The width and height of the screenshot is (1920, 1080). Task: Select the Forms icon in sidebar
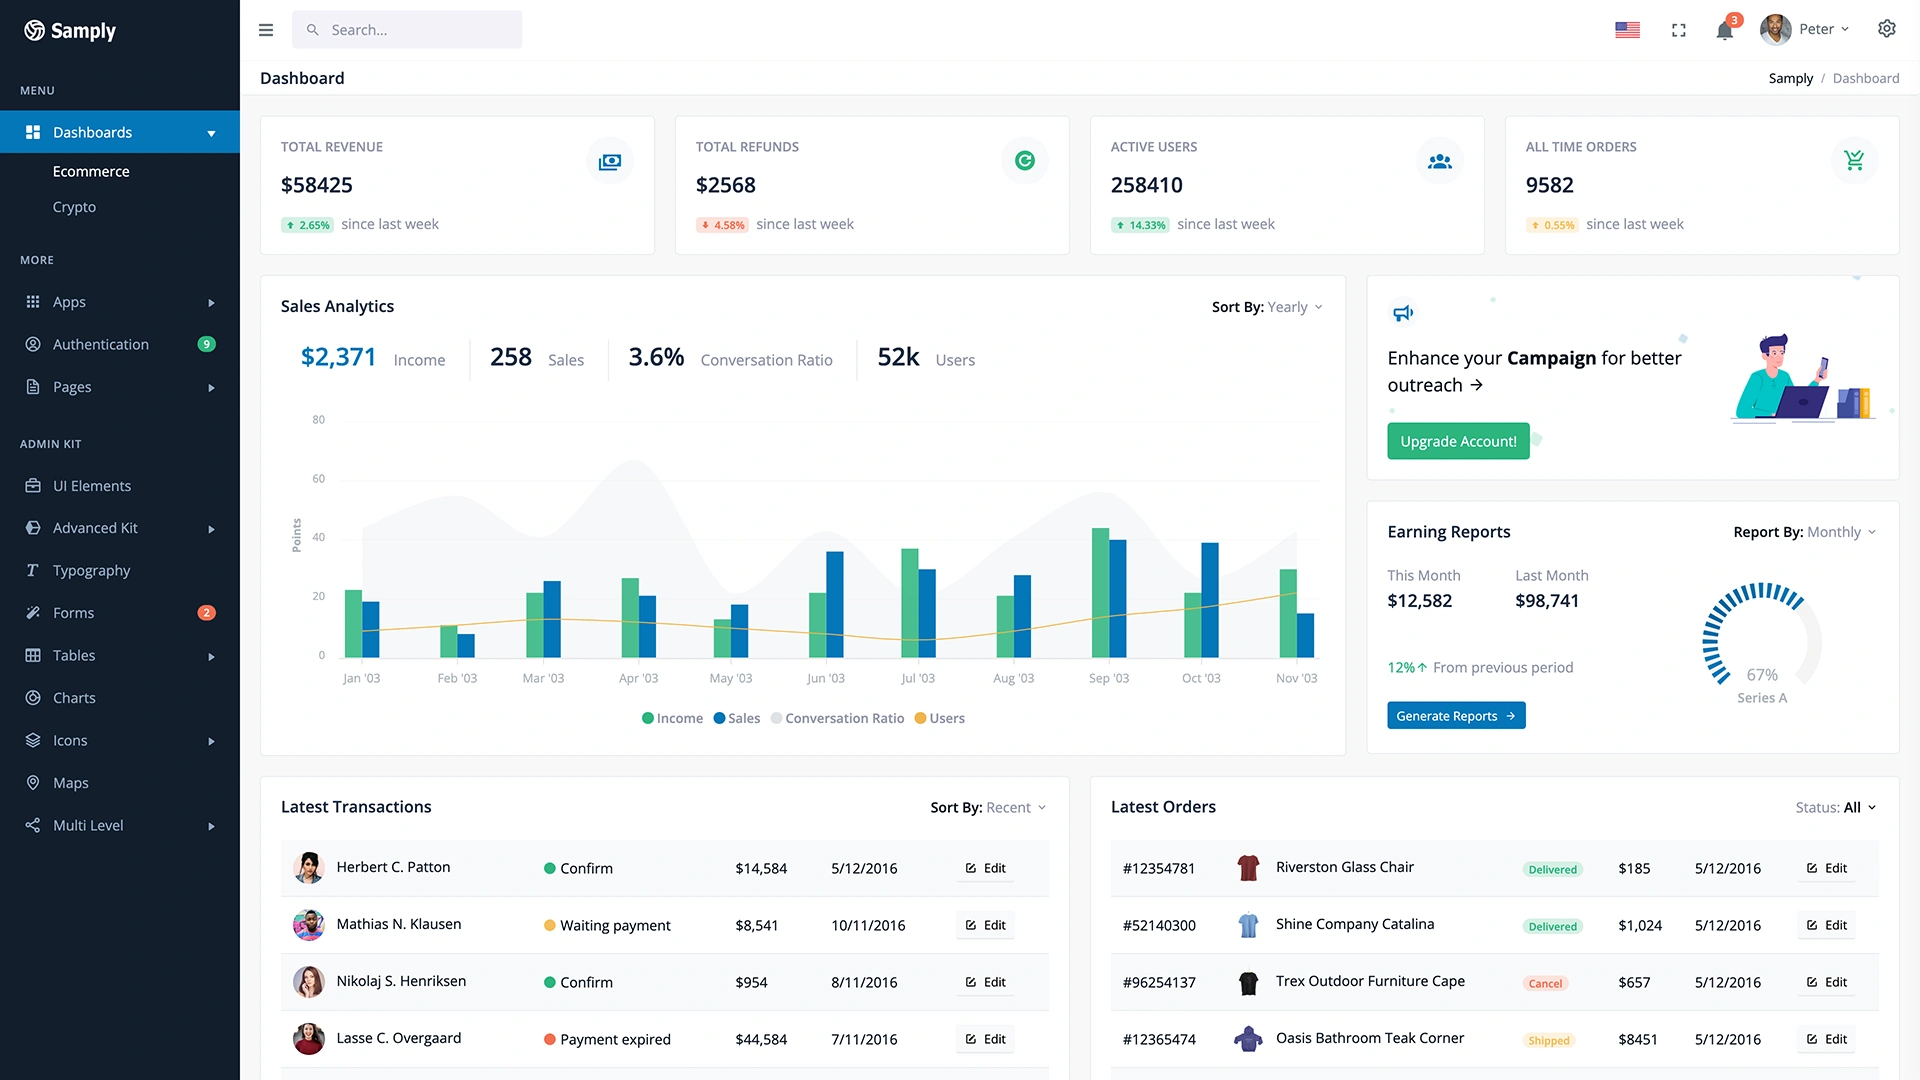[x=33, y=613]
